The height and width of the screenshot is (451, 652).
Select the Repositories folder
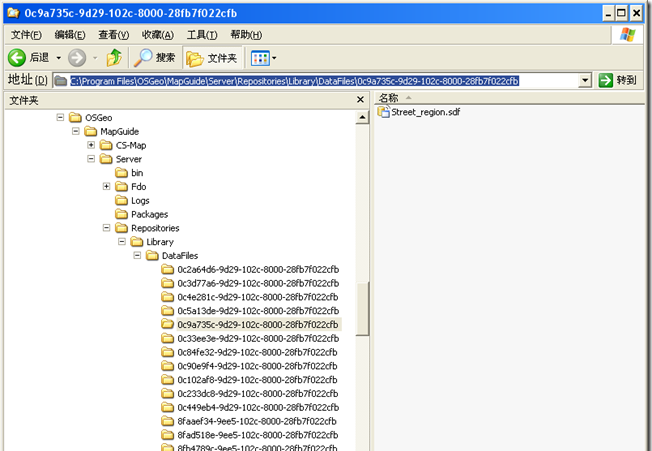tap(155, 228)
